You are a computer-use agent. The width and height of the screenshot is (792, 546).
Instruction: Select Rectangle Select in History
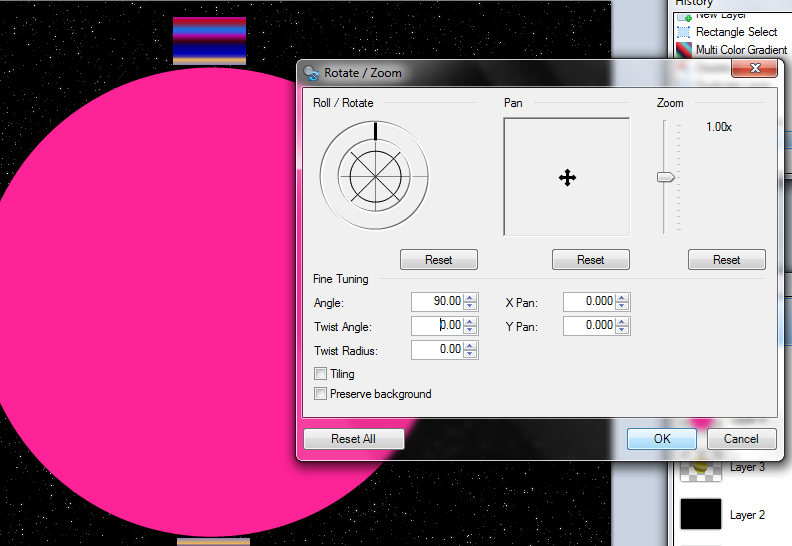[x=736, y=32]
